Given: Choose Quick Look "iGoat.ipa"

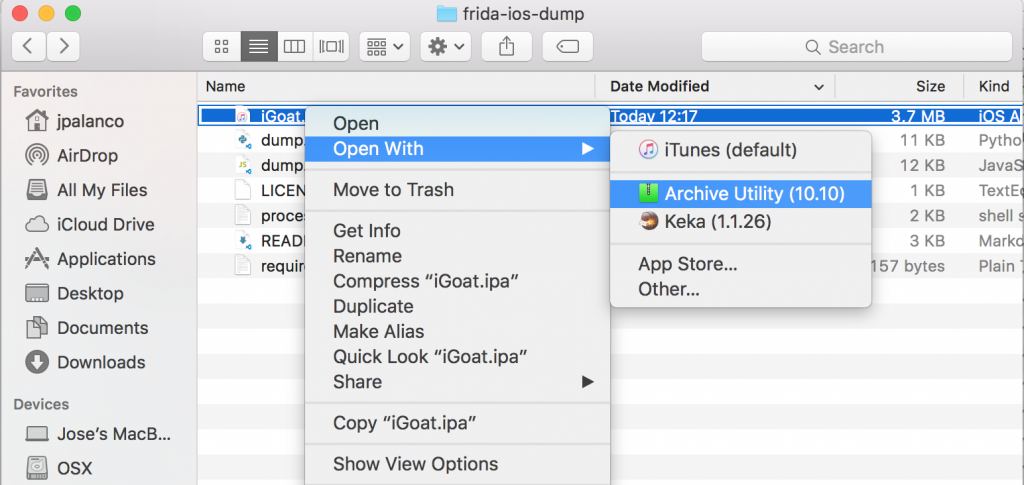Looking at the screenshot, I should [458, 356].
